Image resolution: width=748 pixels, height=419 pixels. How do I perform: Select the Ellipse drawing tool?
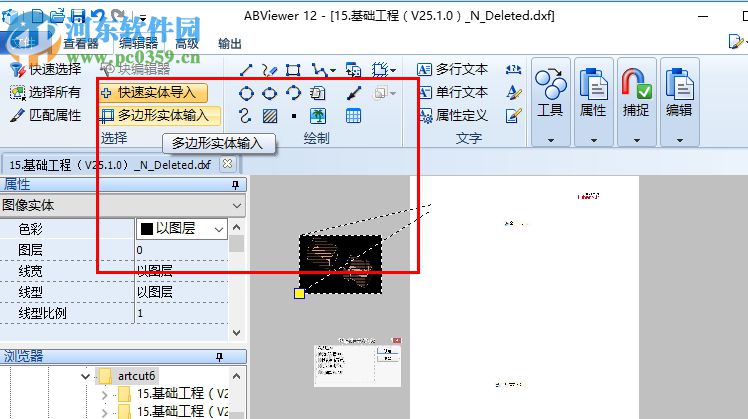270,93
